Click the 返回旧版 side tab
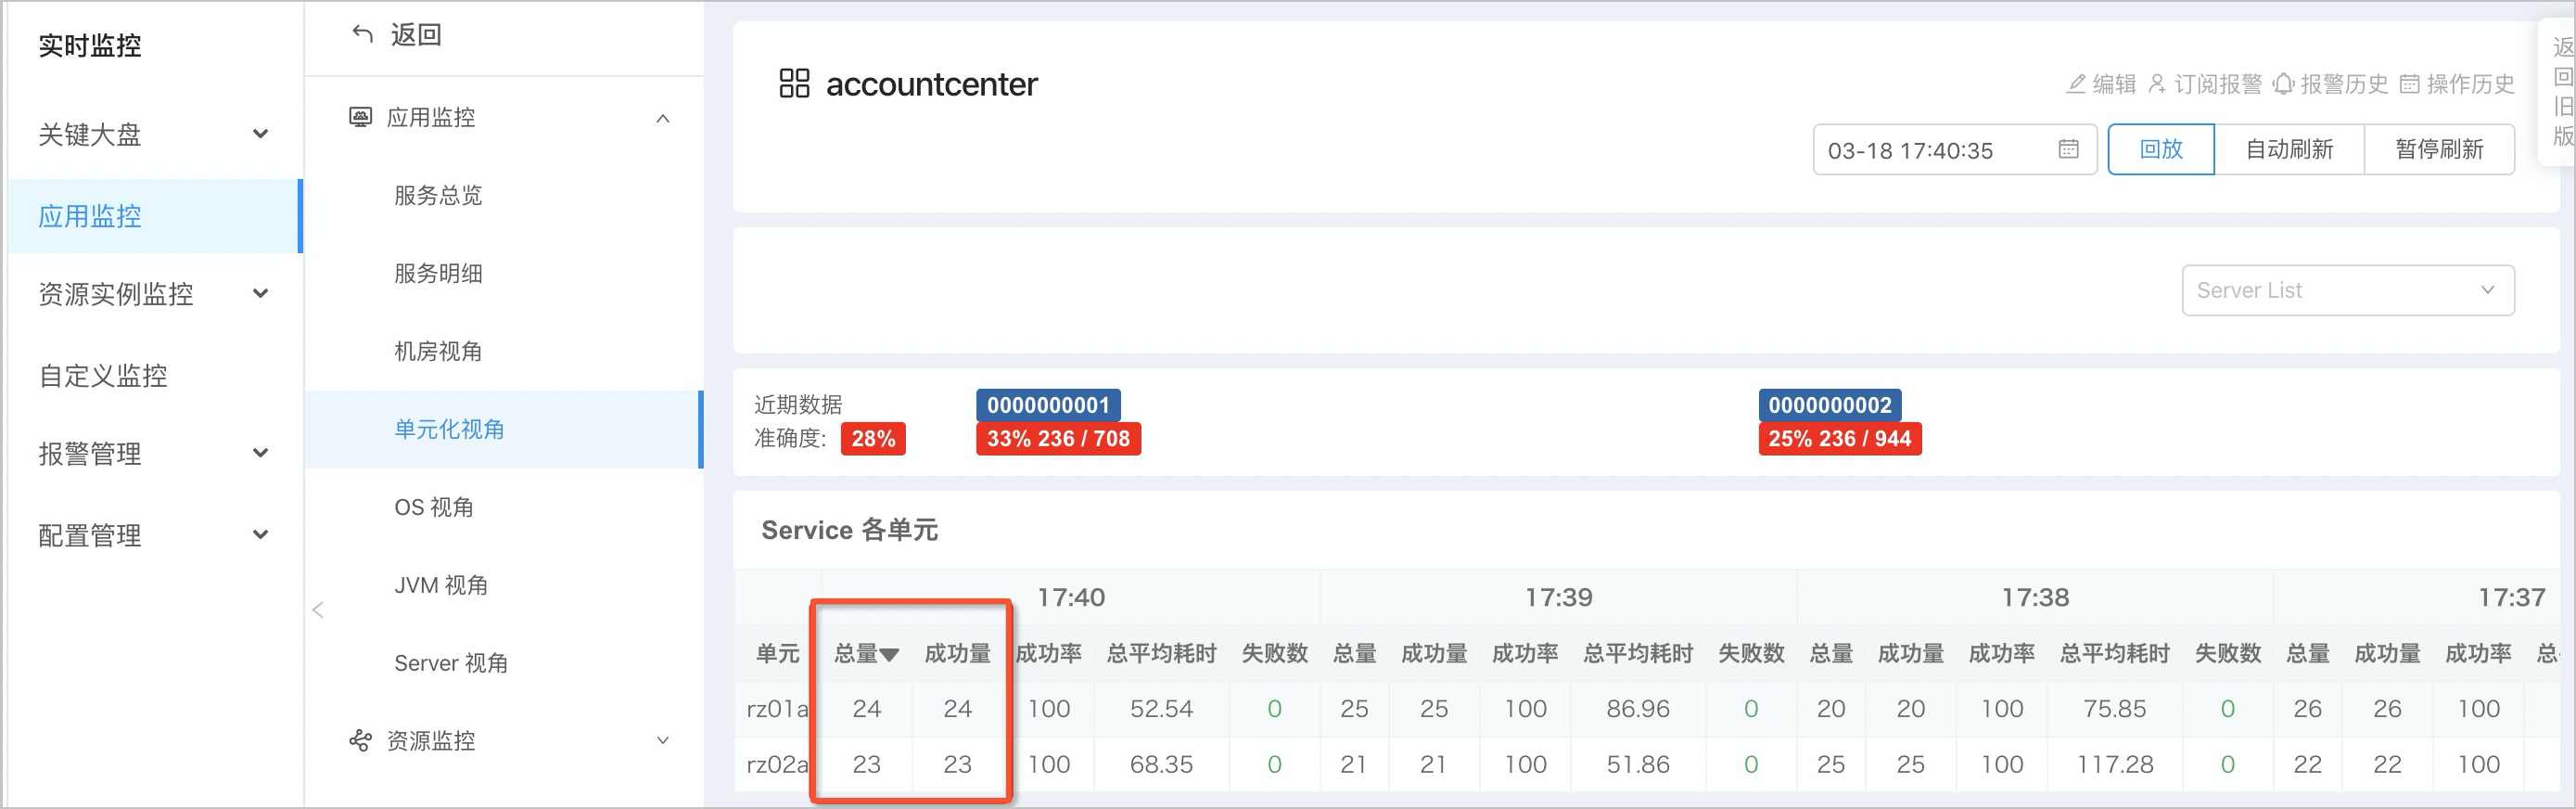 [2560, 91]
